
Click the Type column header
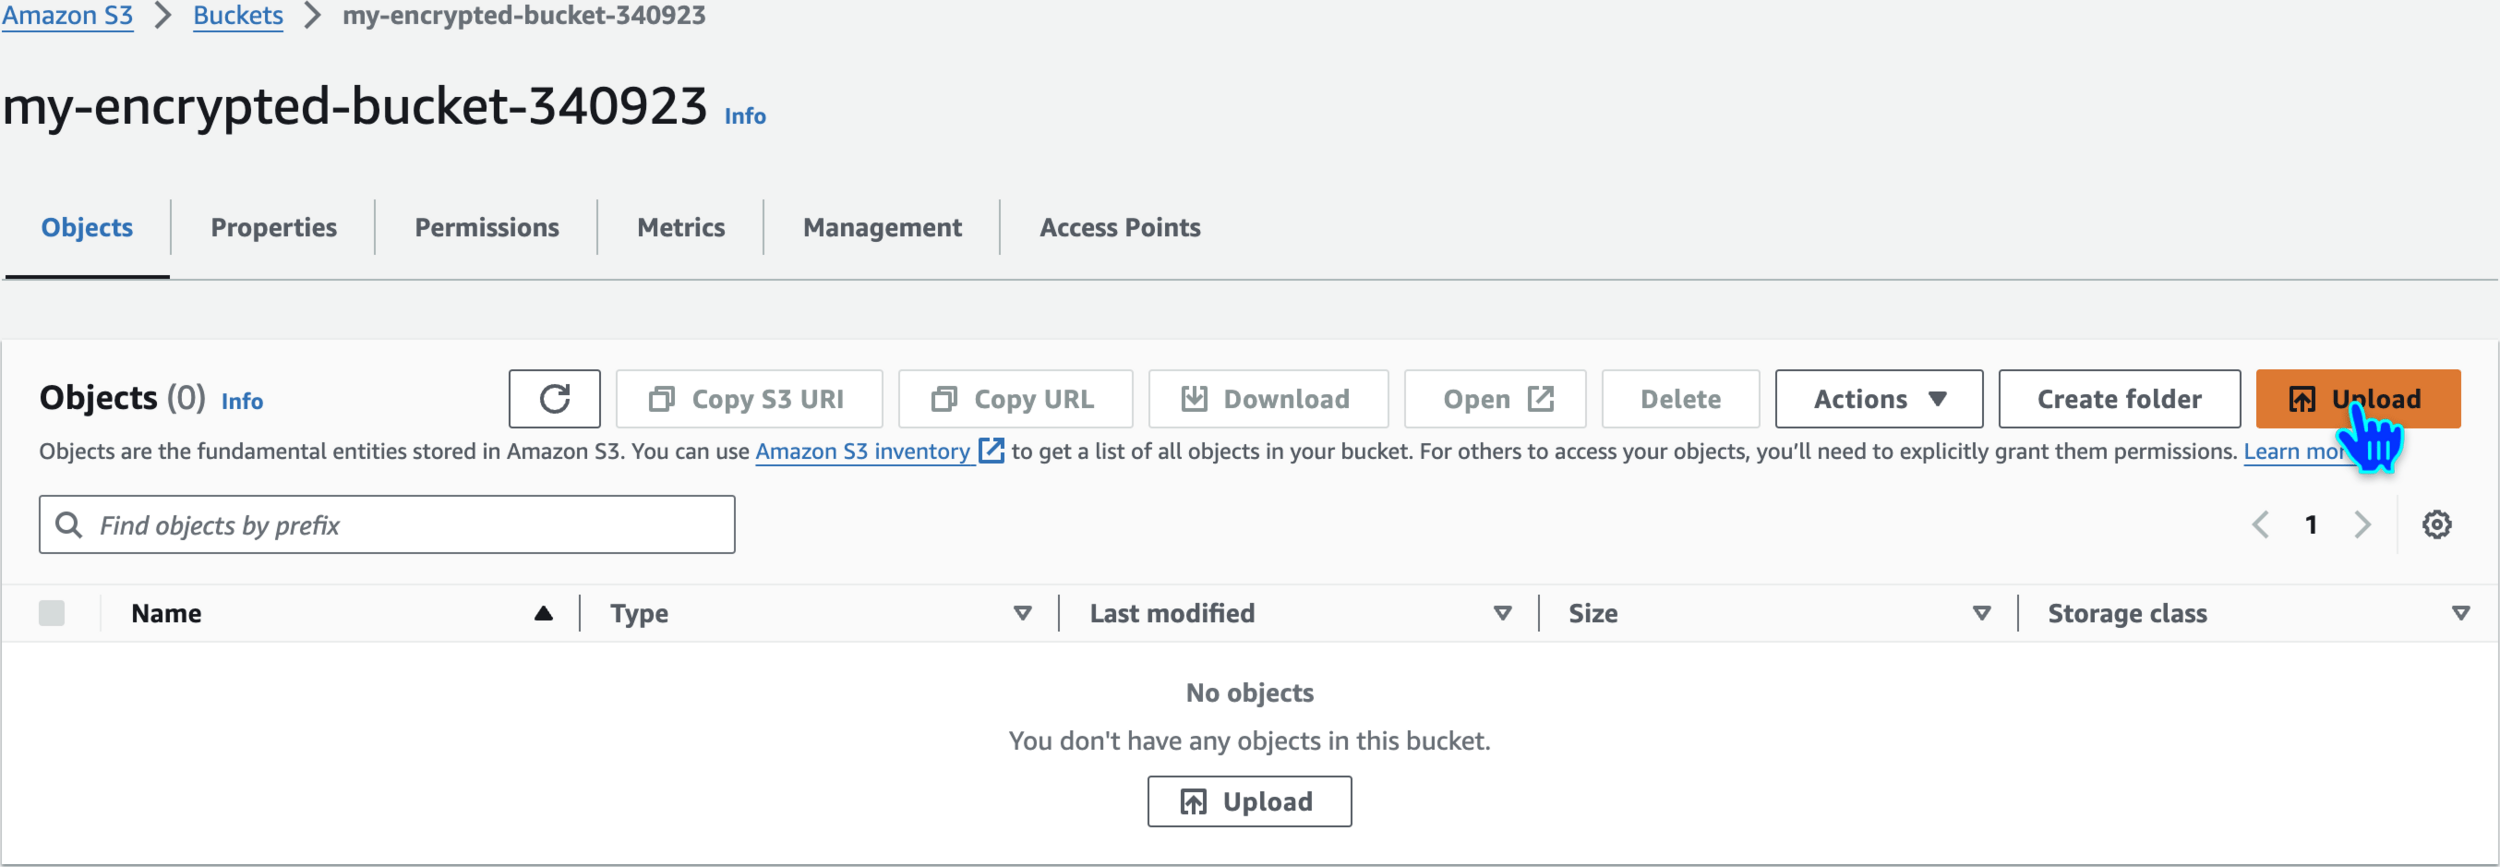(x=639, y=613)
